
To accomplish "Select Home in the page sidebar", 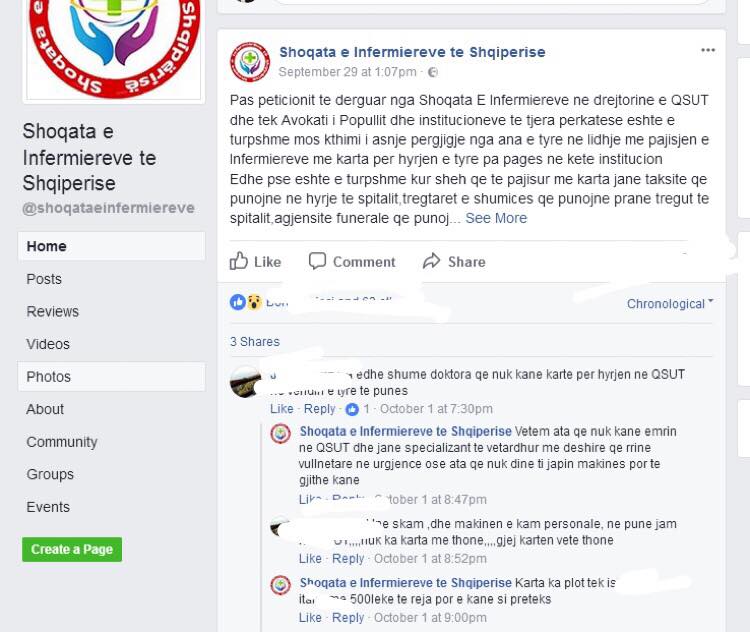I will (111, 246).
